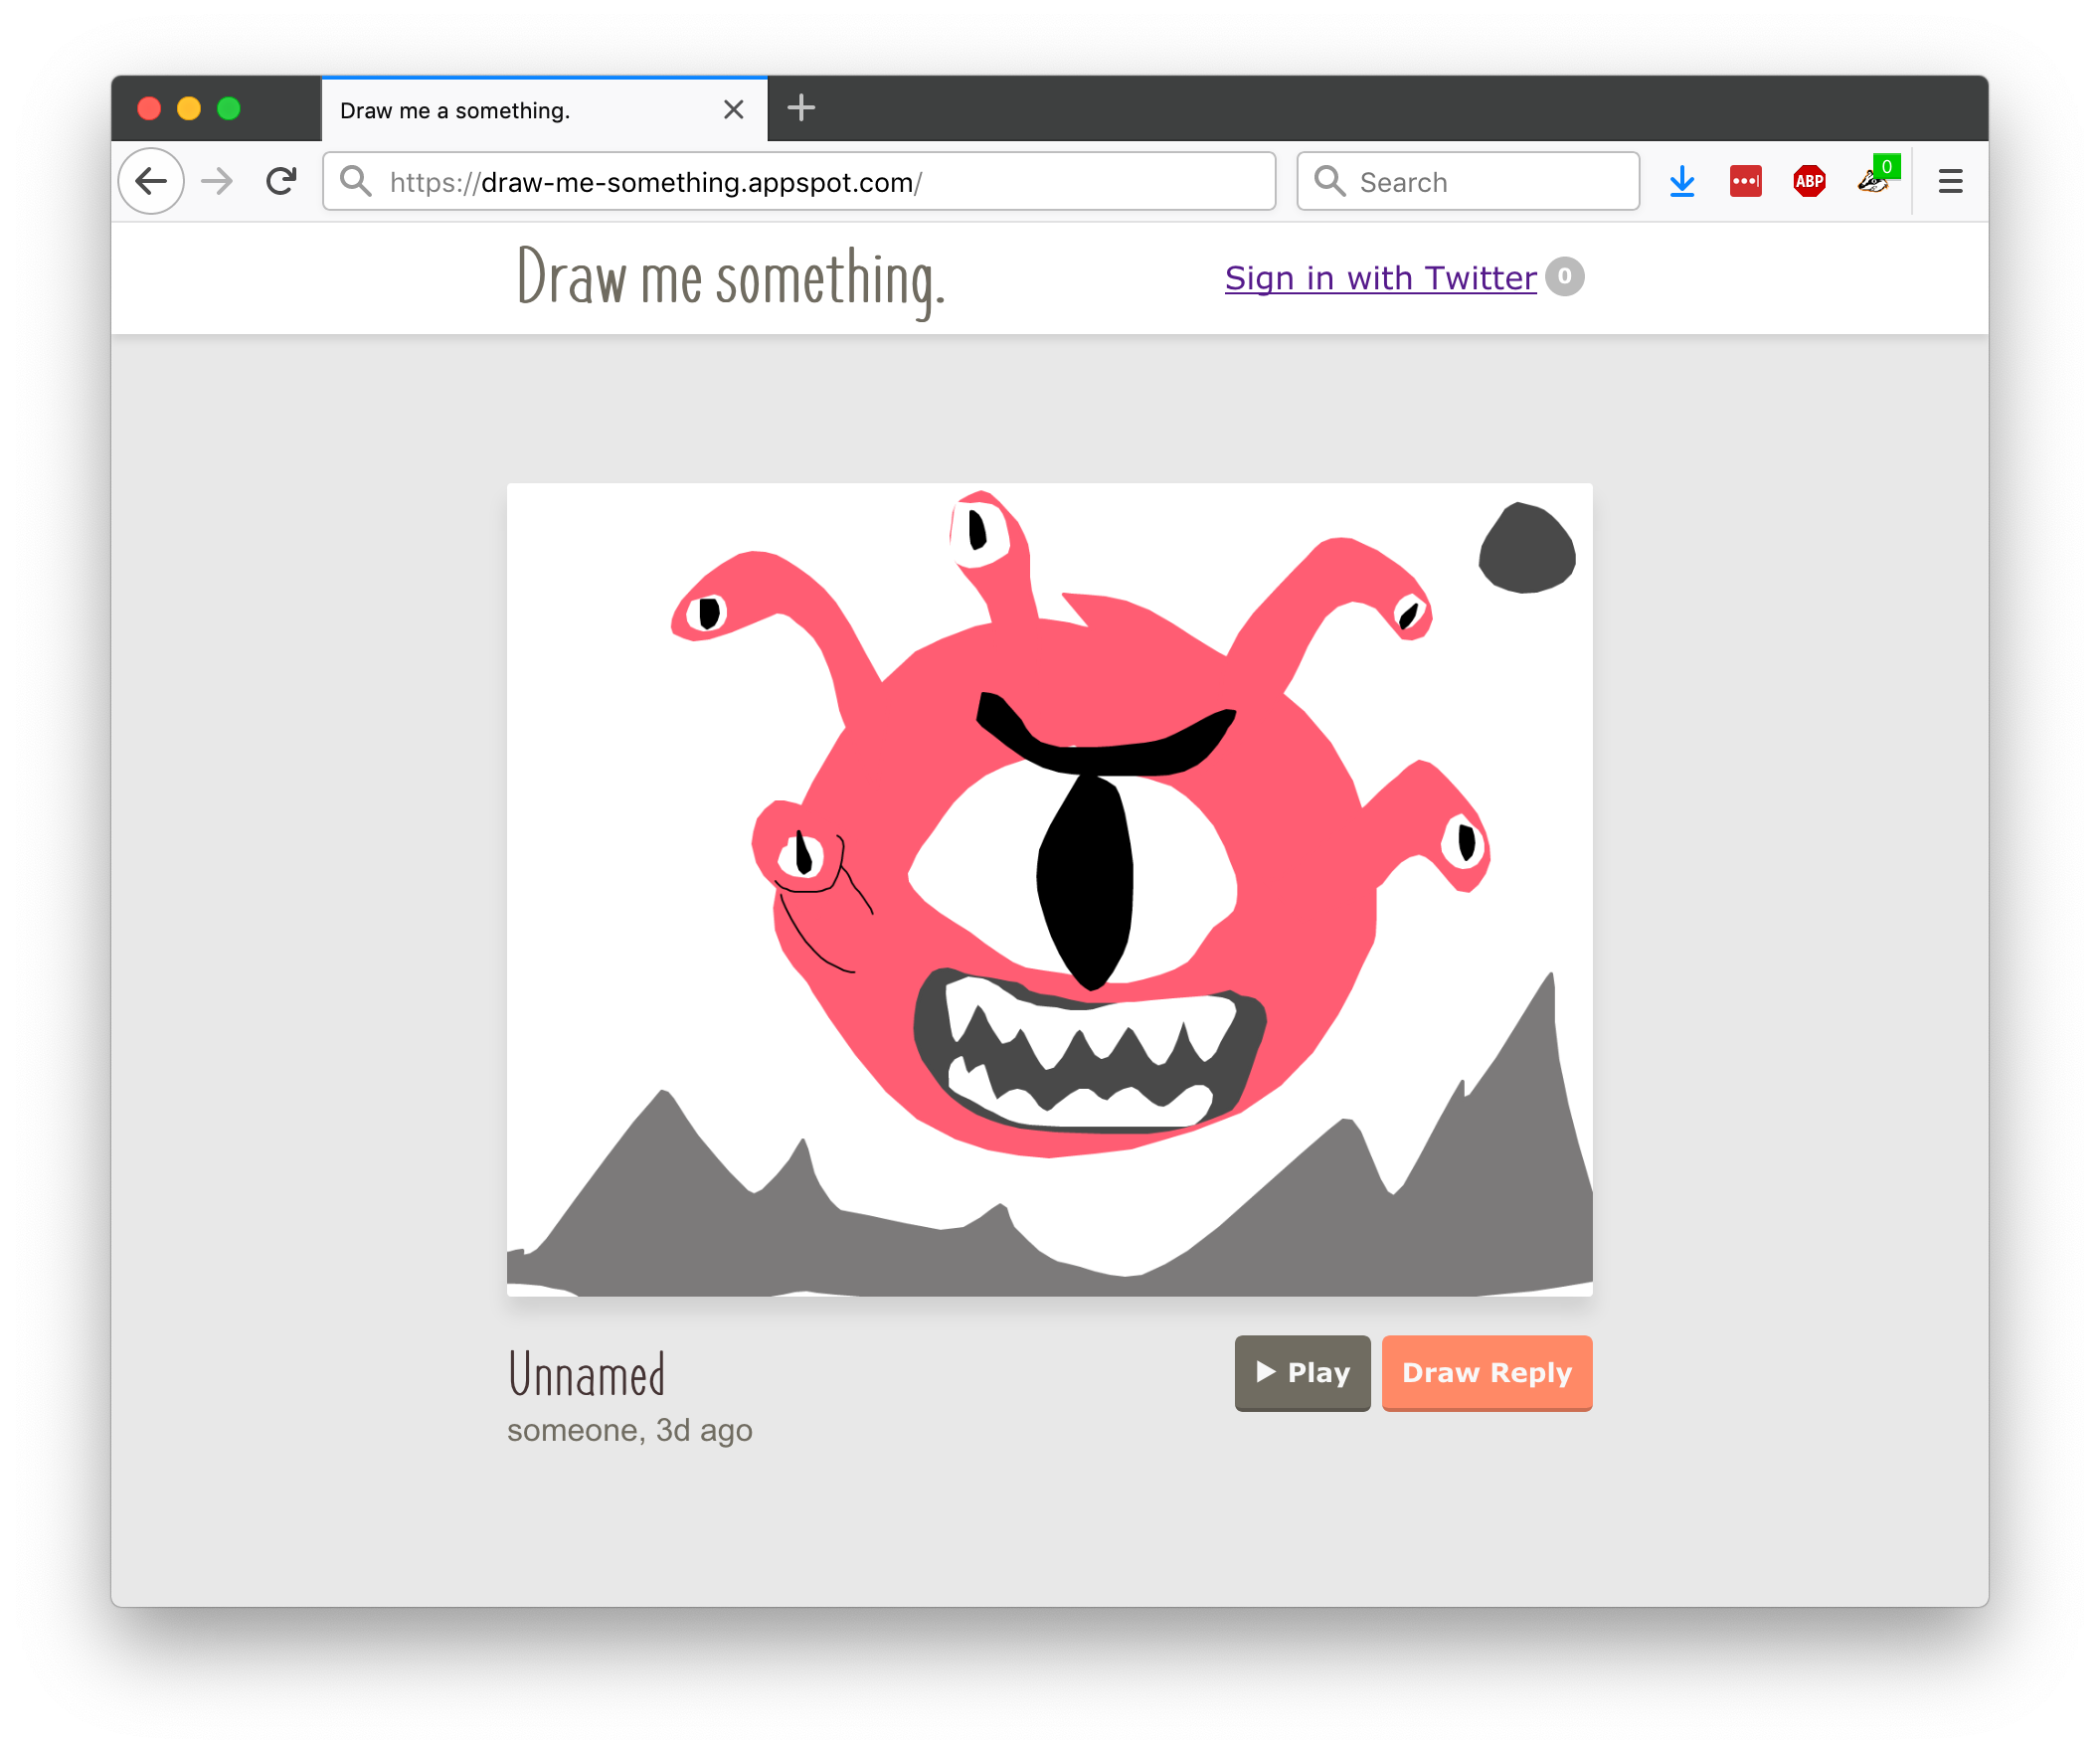Open the extension icon with green 0 badge
Screen dimensions: 2100x1754
1877,177
